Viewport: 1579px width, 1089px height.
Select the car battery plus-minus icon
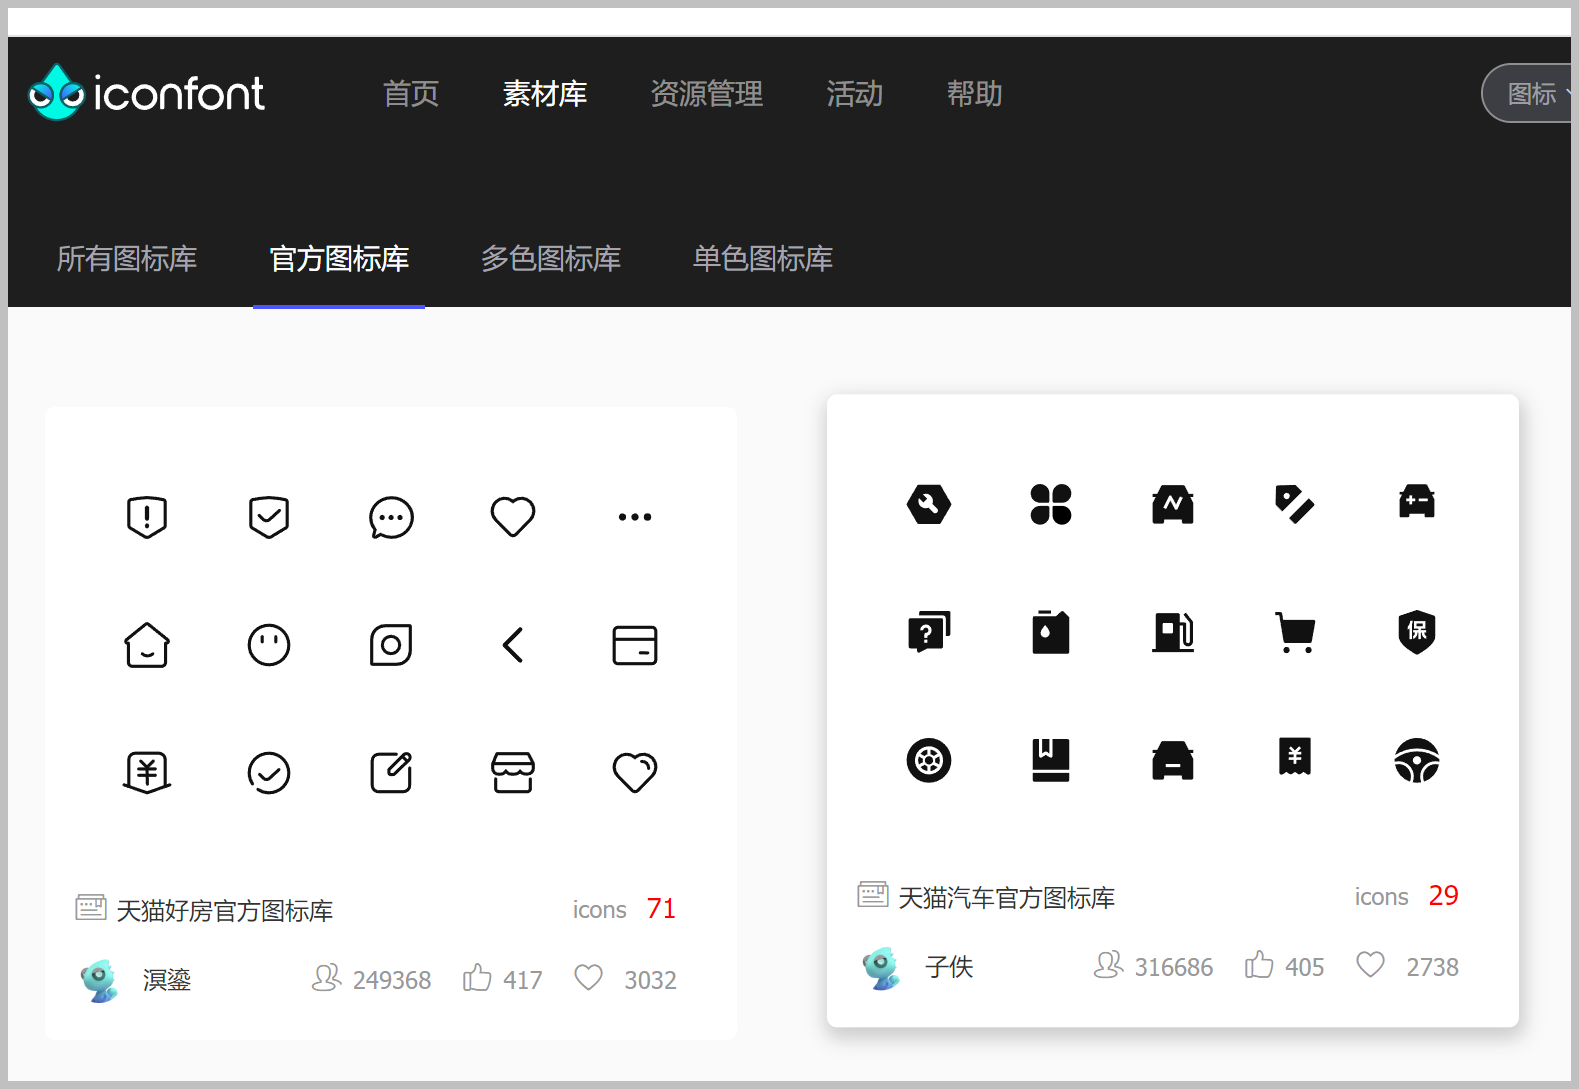click(1417, 501)
